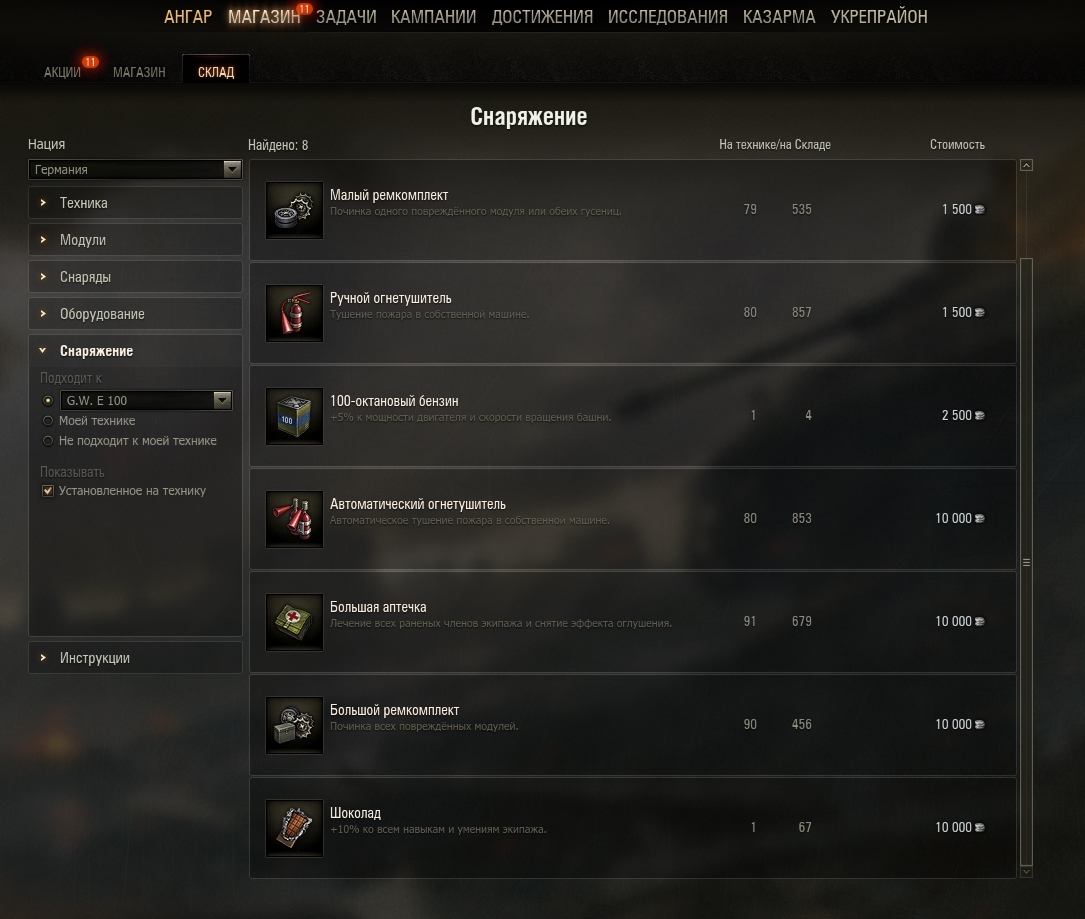Expand the Оборудование section
This screenshot has height=919, width=1085.
tap(135, 314)
